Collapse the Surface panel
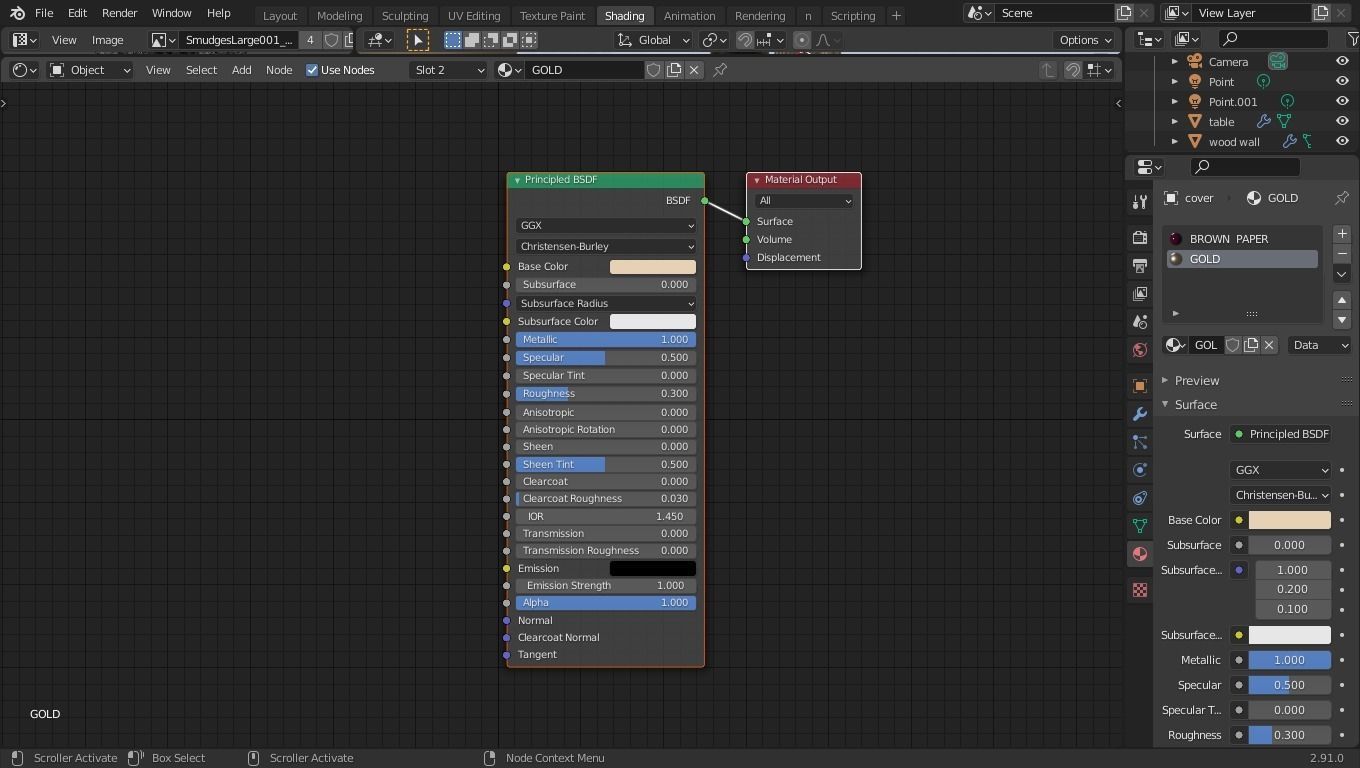Image resolution: width=1360 pixels, height=768 pixels. (x=1195, y=405)
